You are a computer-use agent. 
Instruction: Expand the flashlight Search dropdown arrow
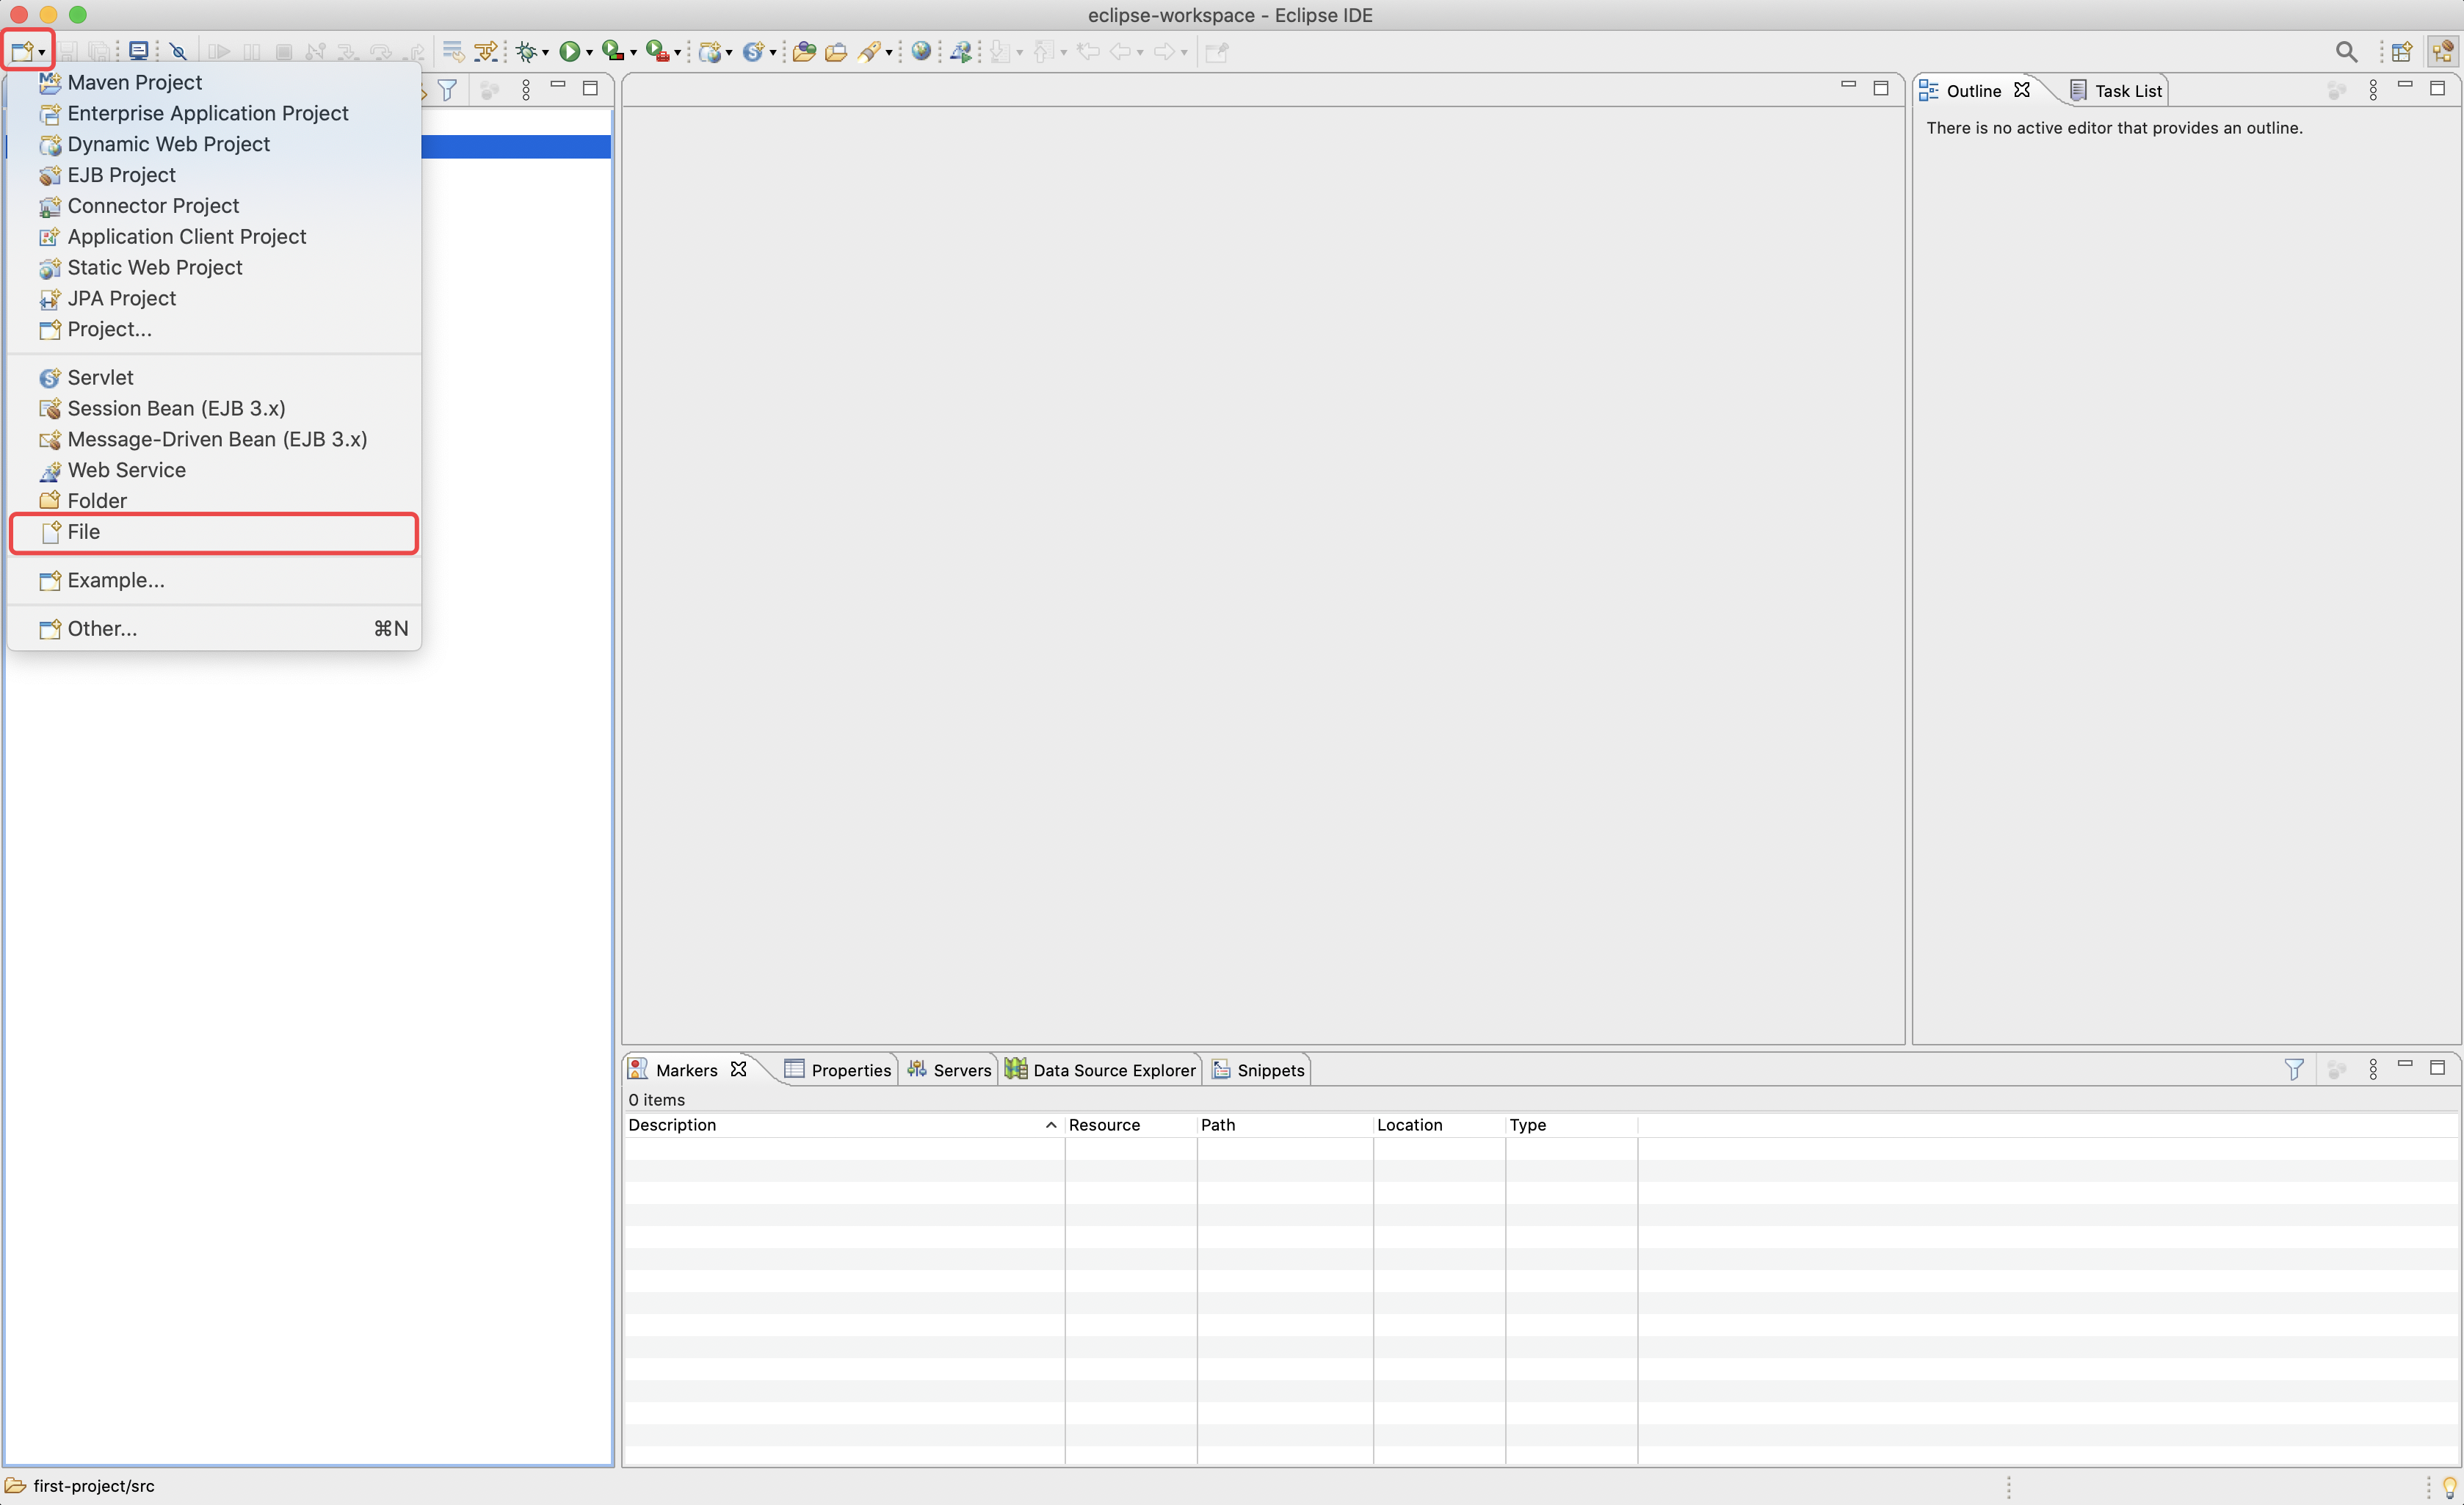tap(889, 52)
